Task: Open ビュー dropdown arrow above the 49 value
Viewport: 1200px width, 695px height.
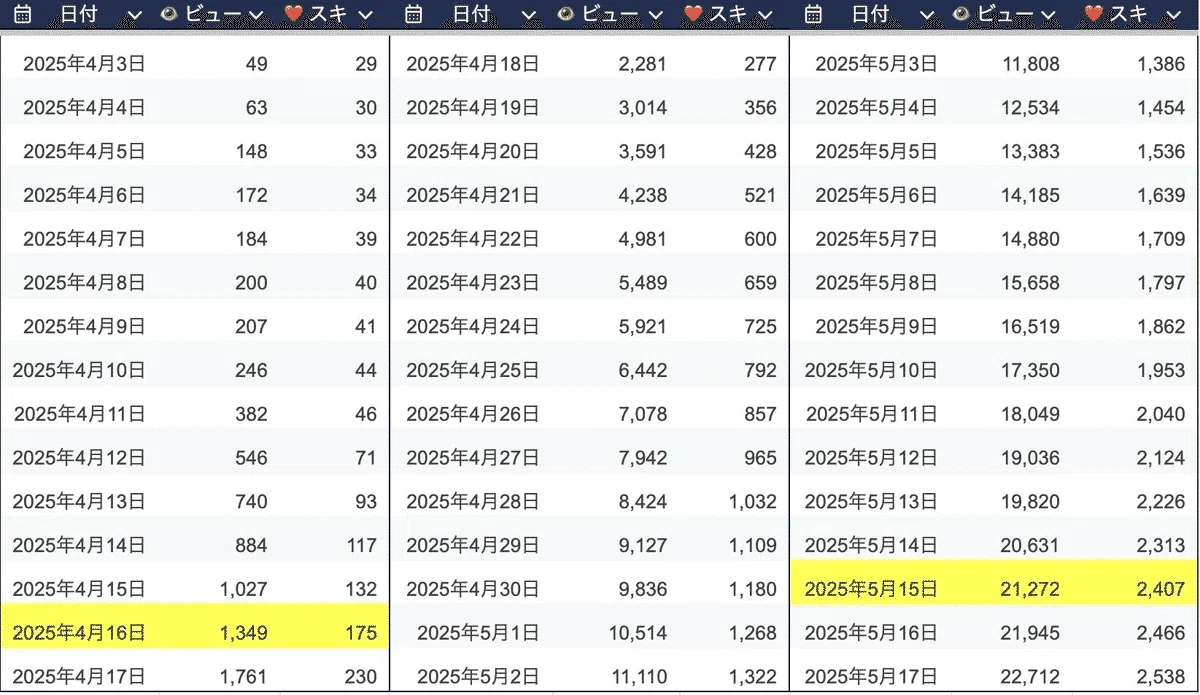Action: 256,15
